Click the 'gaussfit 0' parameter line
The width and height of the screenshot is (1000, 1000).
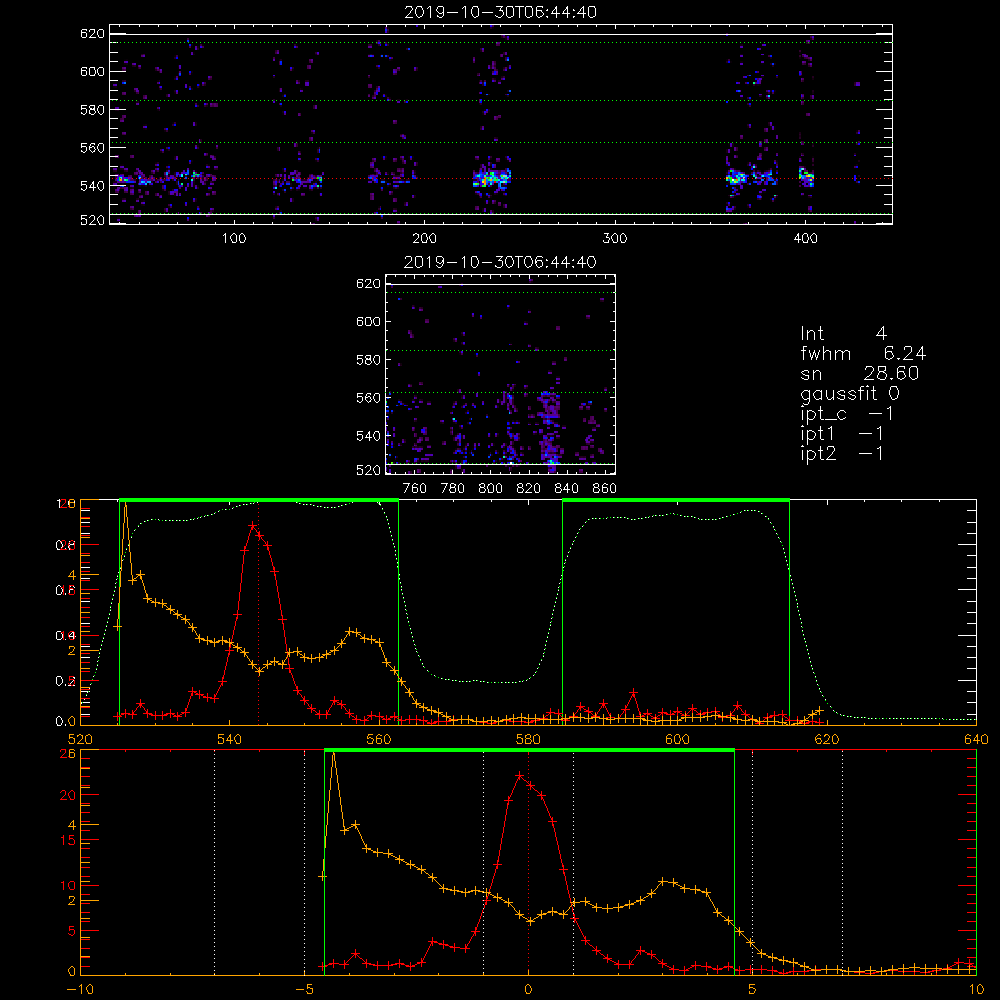pos(850,393)
